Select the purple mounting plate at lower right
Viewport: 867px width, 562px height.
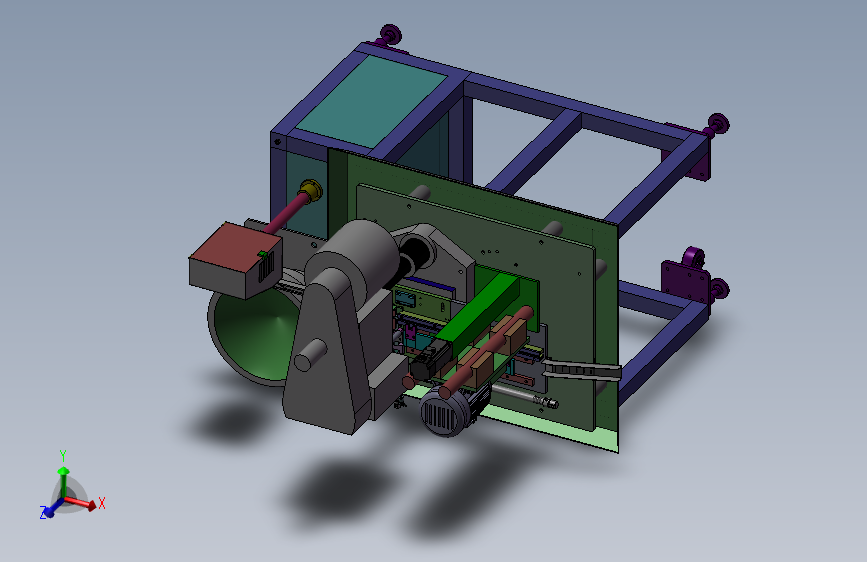[x=686, y=281]
